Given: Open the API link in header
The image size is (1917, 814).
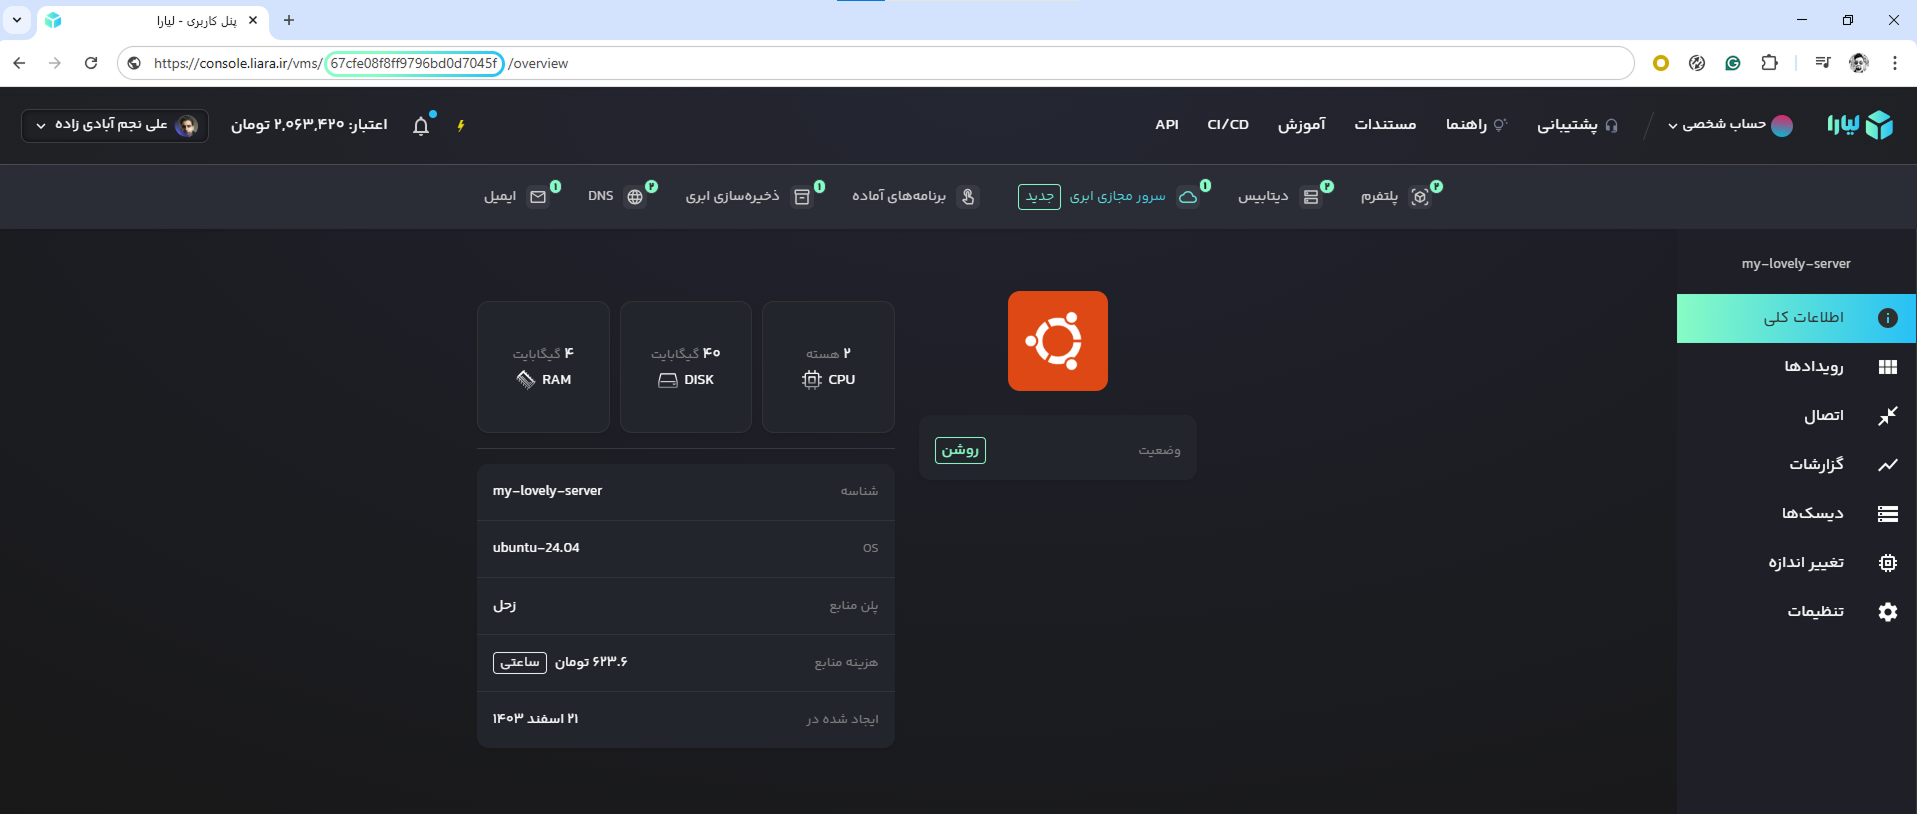Looking at the screenshot, I should click(x=1166, y=125).
